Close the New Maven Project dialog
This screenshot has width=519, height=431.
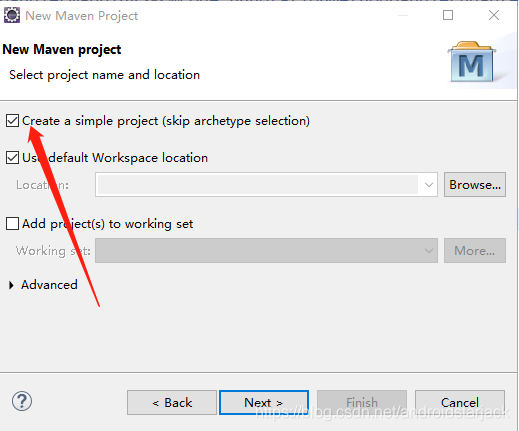click(494, 15)
